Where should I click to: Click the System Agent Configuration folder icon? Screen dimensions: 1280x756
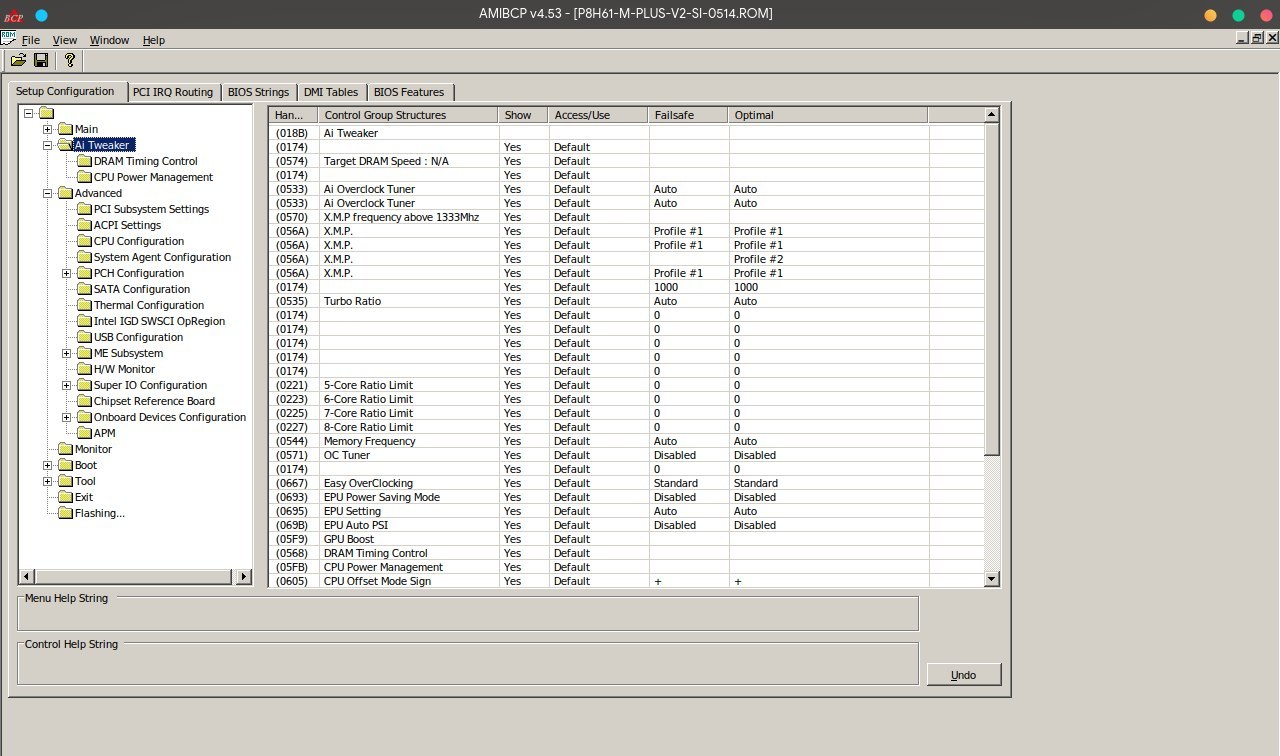(84, 257)
